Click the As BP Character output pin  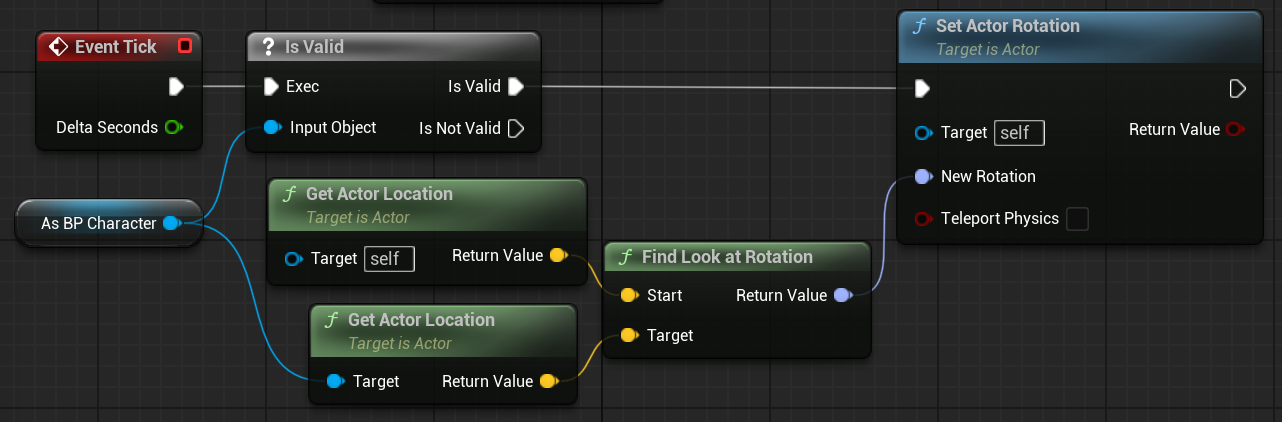pos(171,223)
